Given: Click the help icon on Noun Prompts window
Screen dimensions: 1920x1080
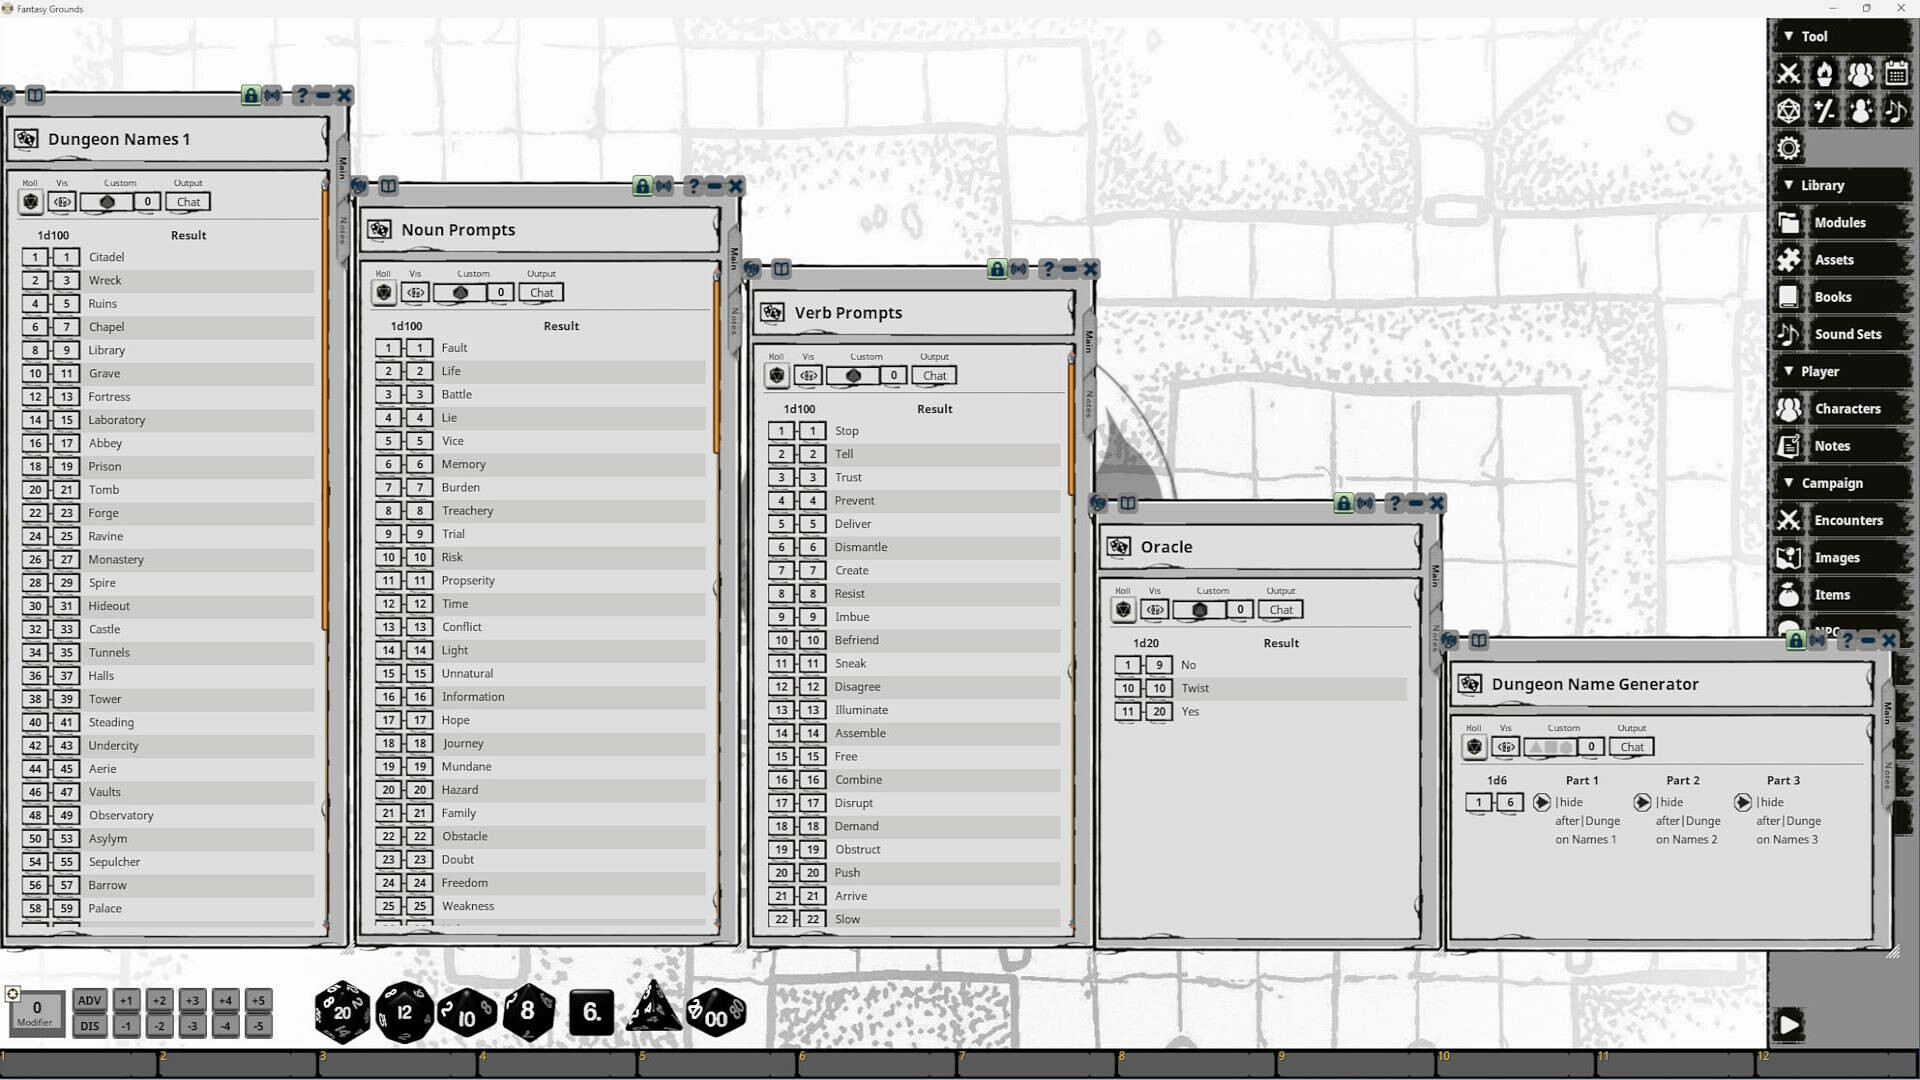Looking at the screenshot, I should 692,186.
